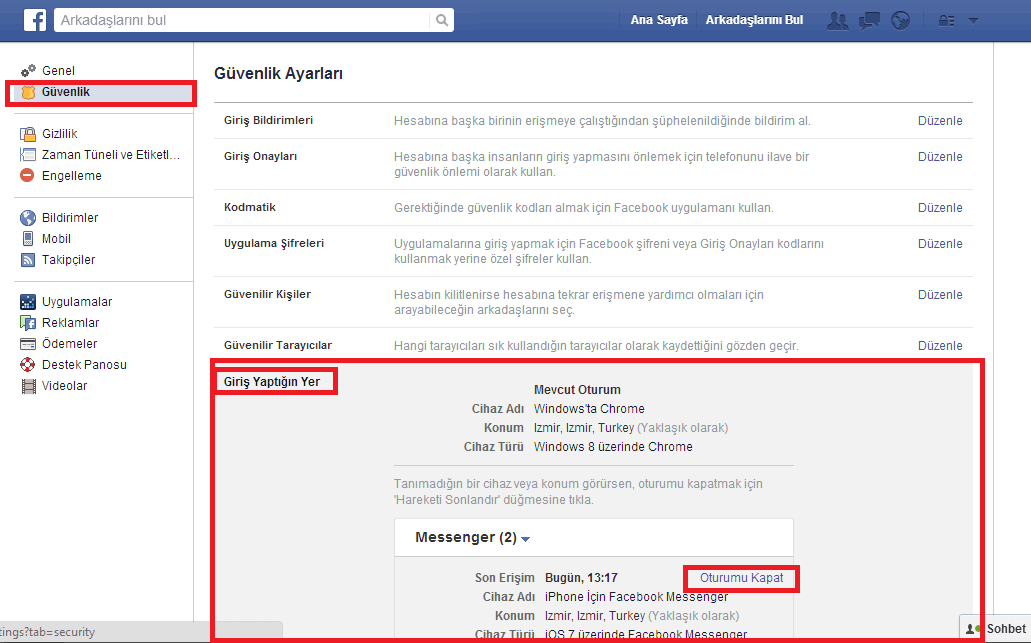Edit Güvenilir Tarayıcılar via Düzenle
Screen dimensions: 1031x643
(x=940, y=346)
